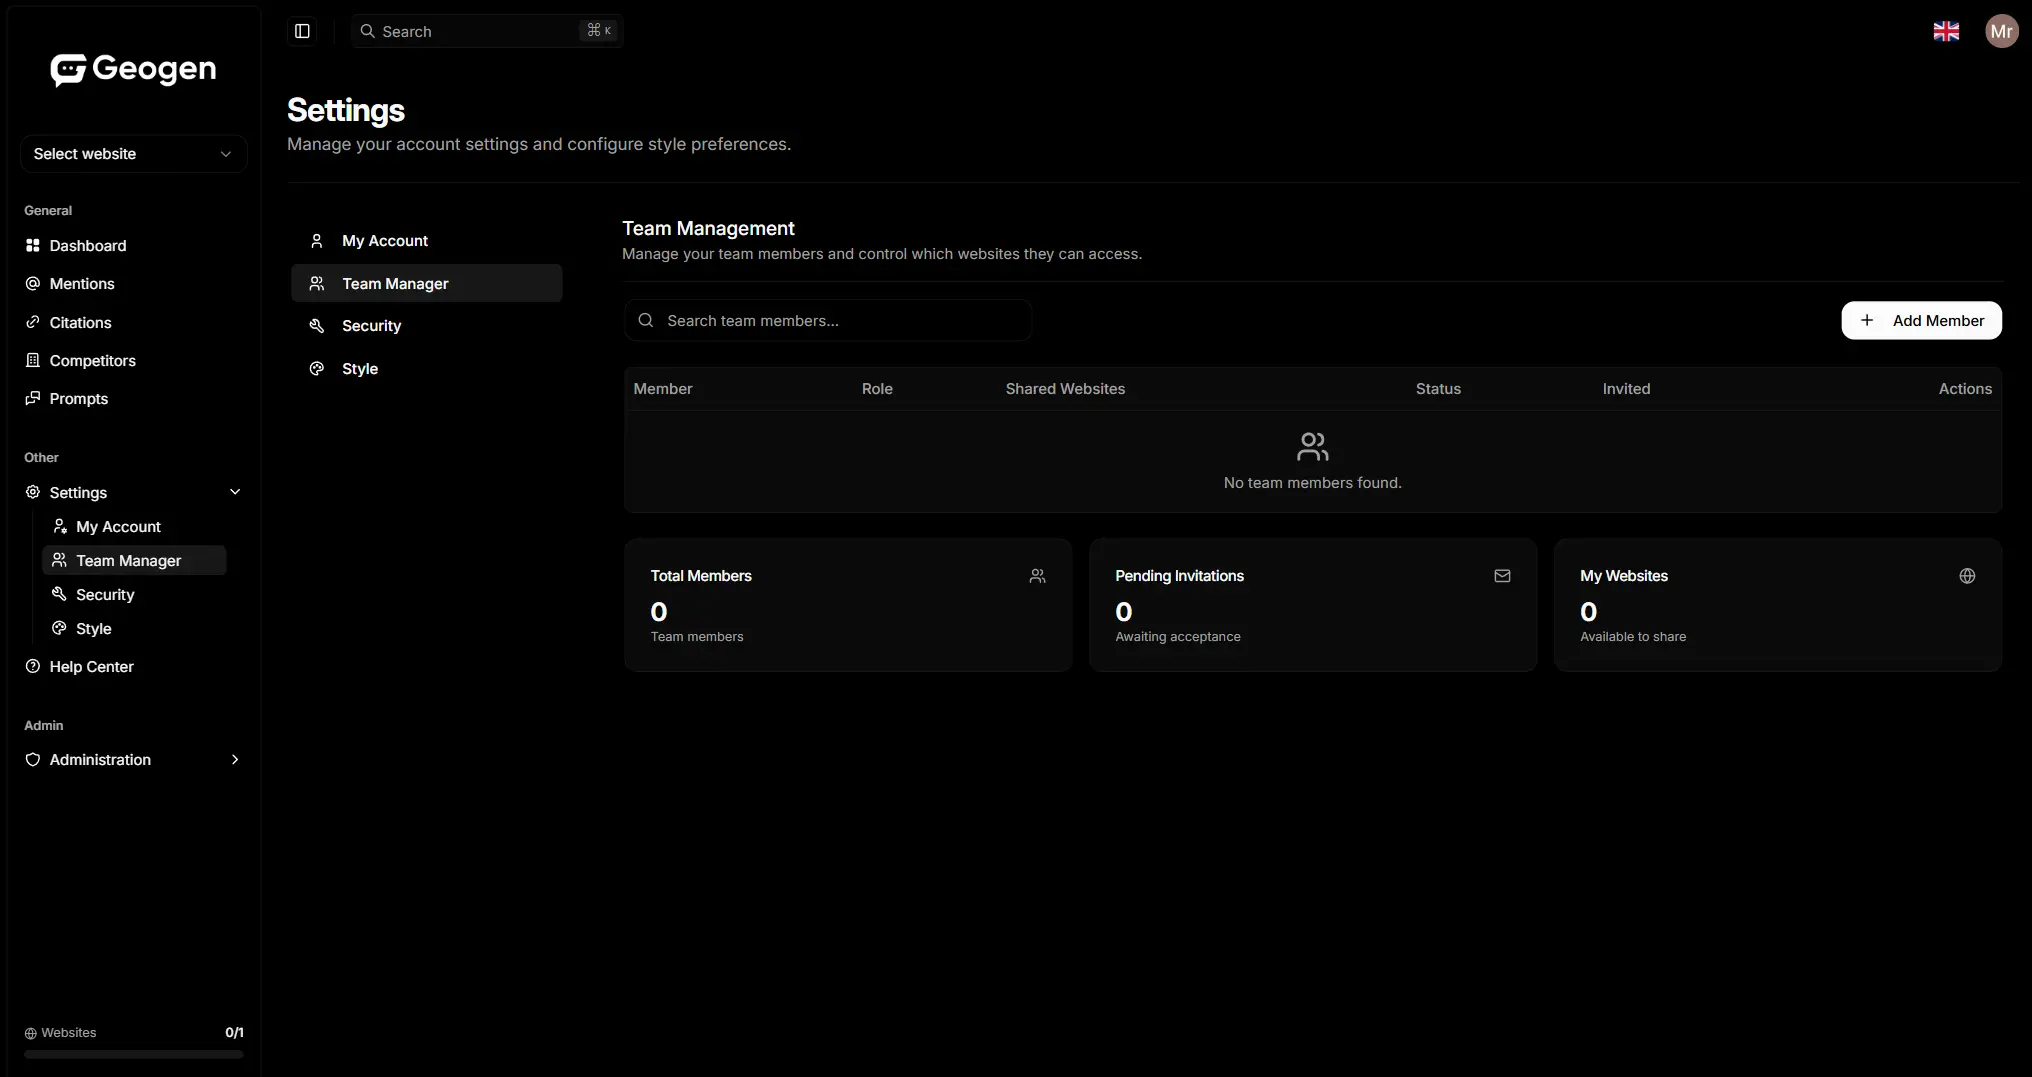
Task: Click the Status column header
Action: tap(1438, 389)
